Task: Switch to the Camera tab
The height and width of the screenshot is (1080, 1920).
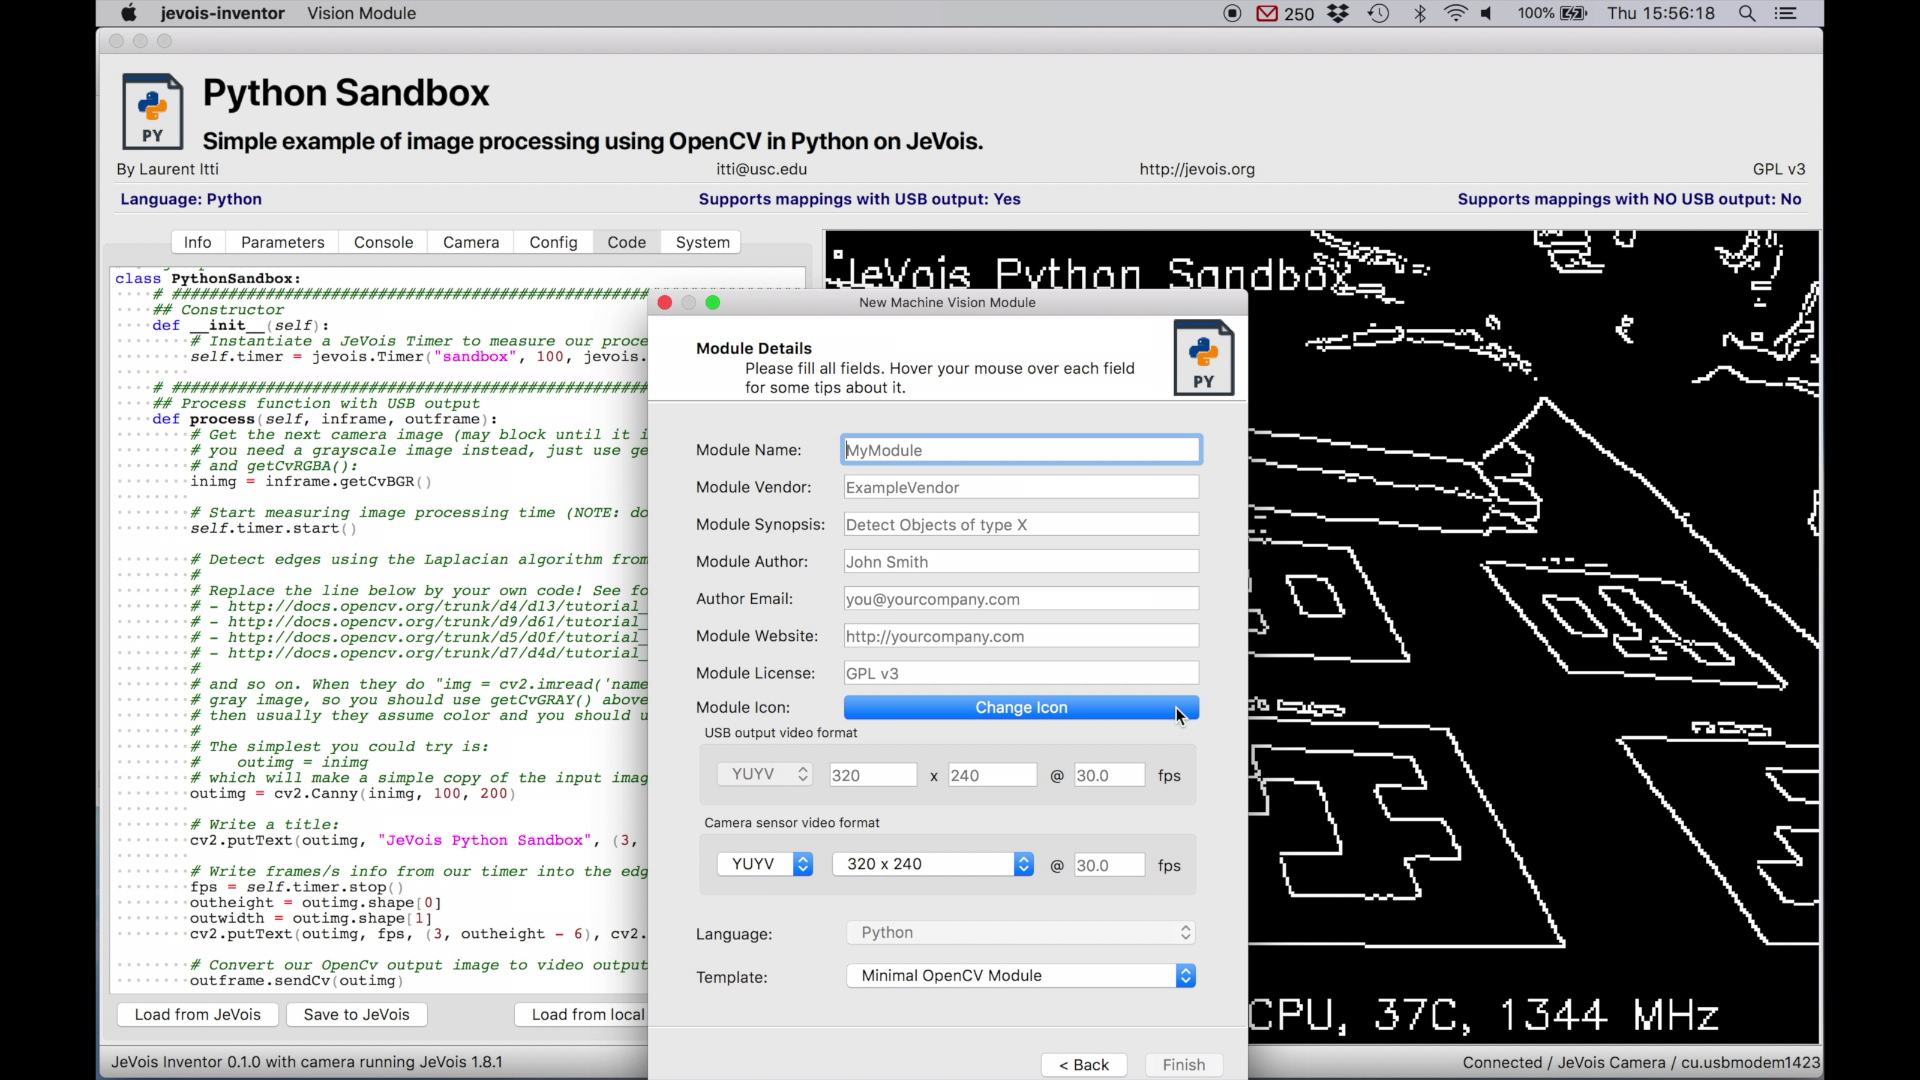Action: coord(471,242)
